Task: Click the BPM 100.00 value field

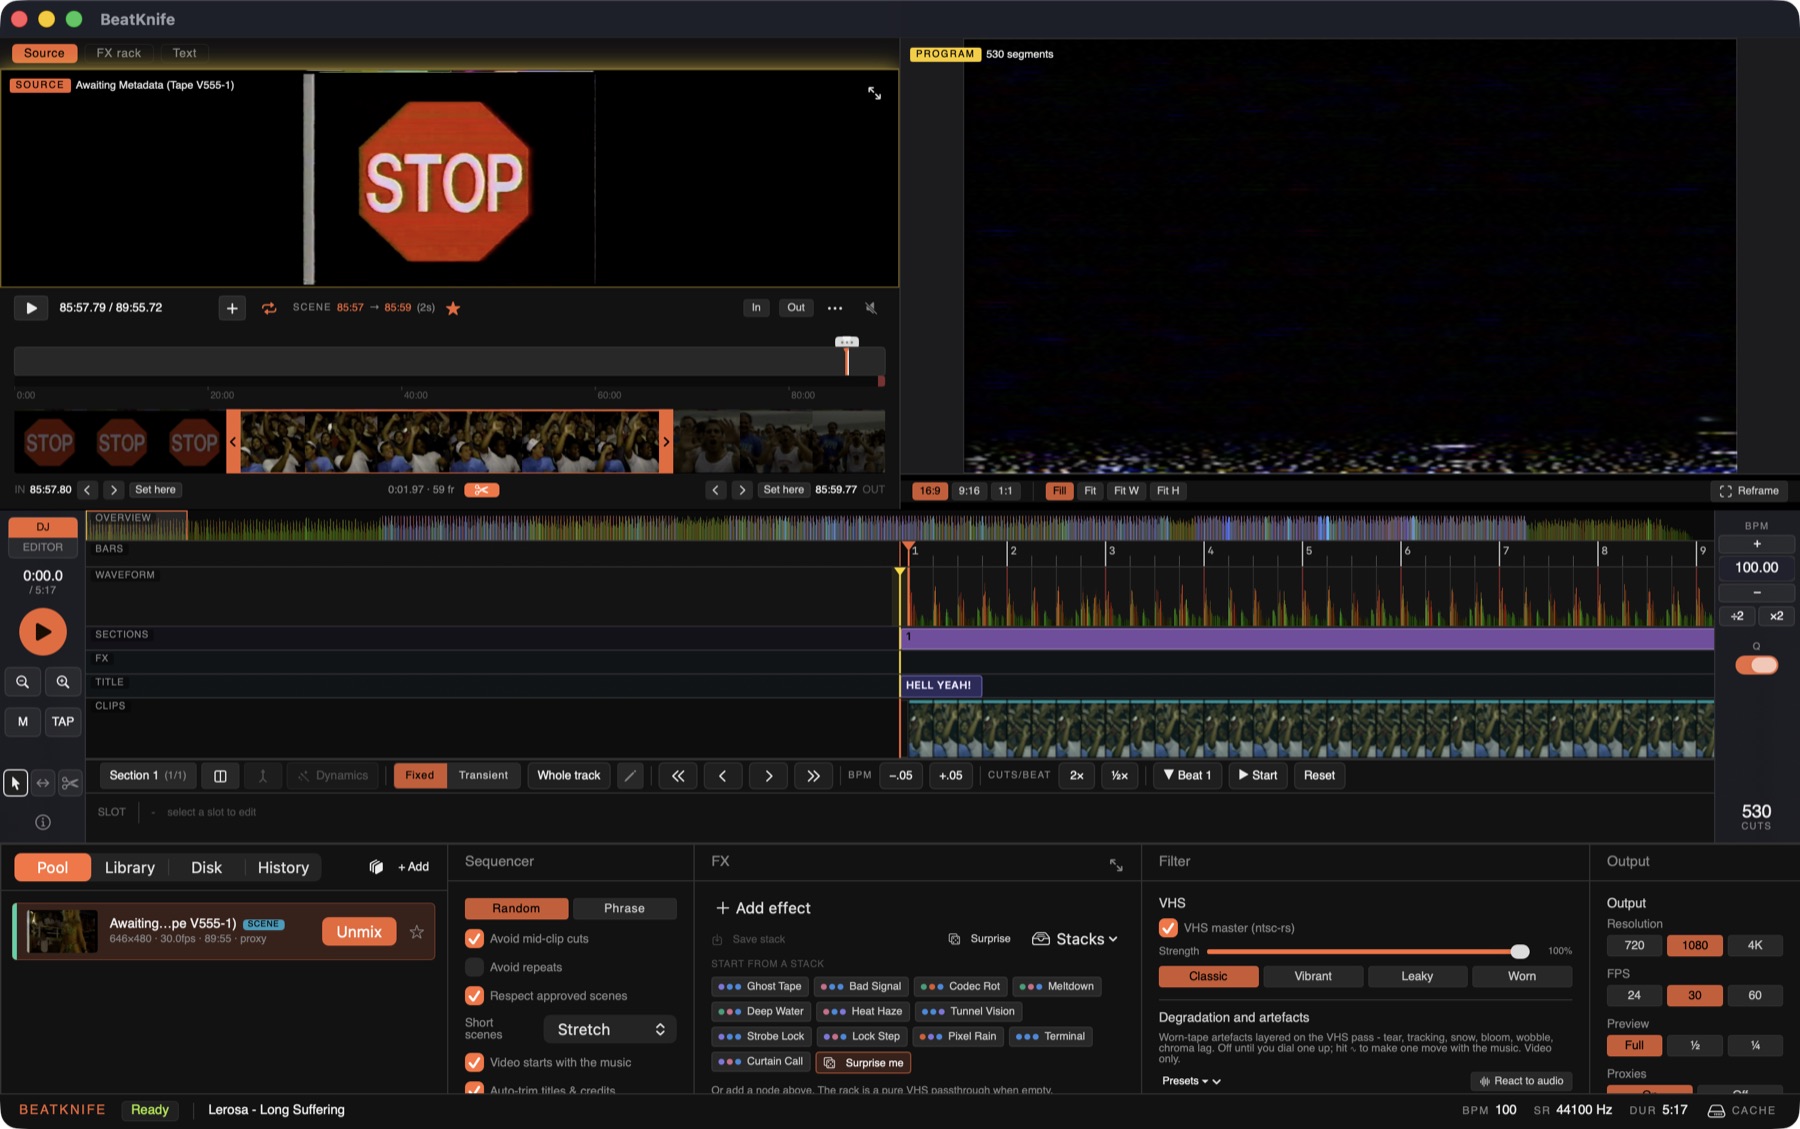Action: tap(1757, 567)
